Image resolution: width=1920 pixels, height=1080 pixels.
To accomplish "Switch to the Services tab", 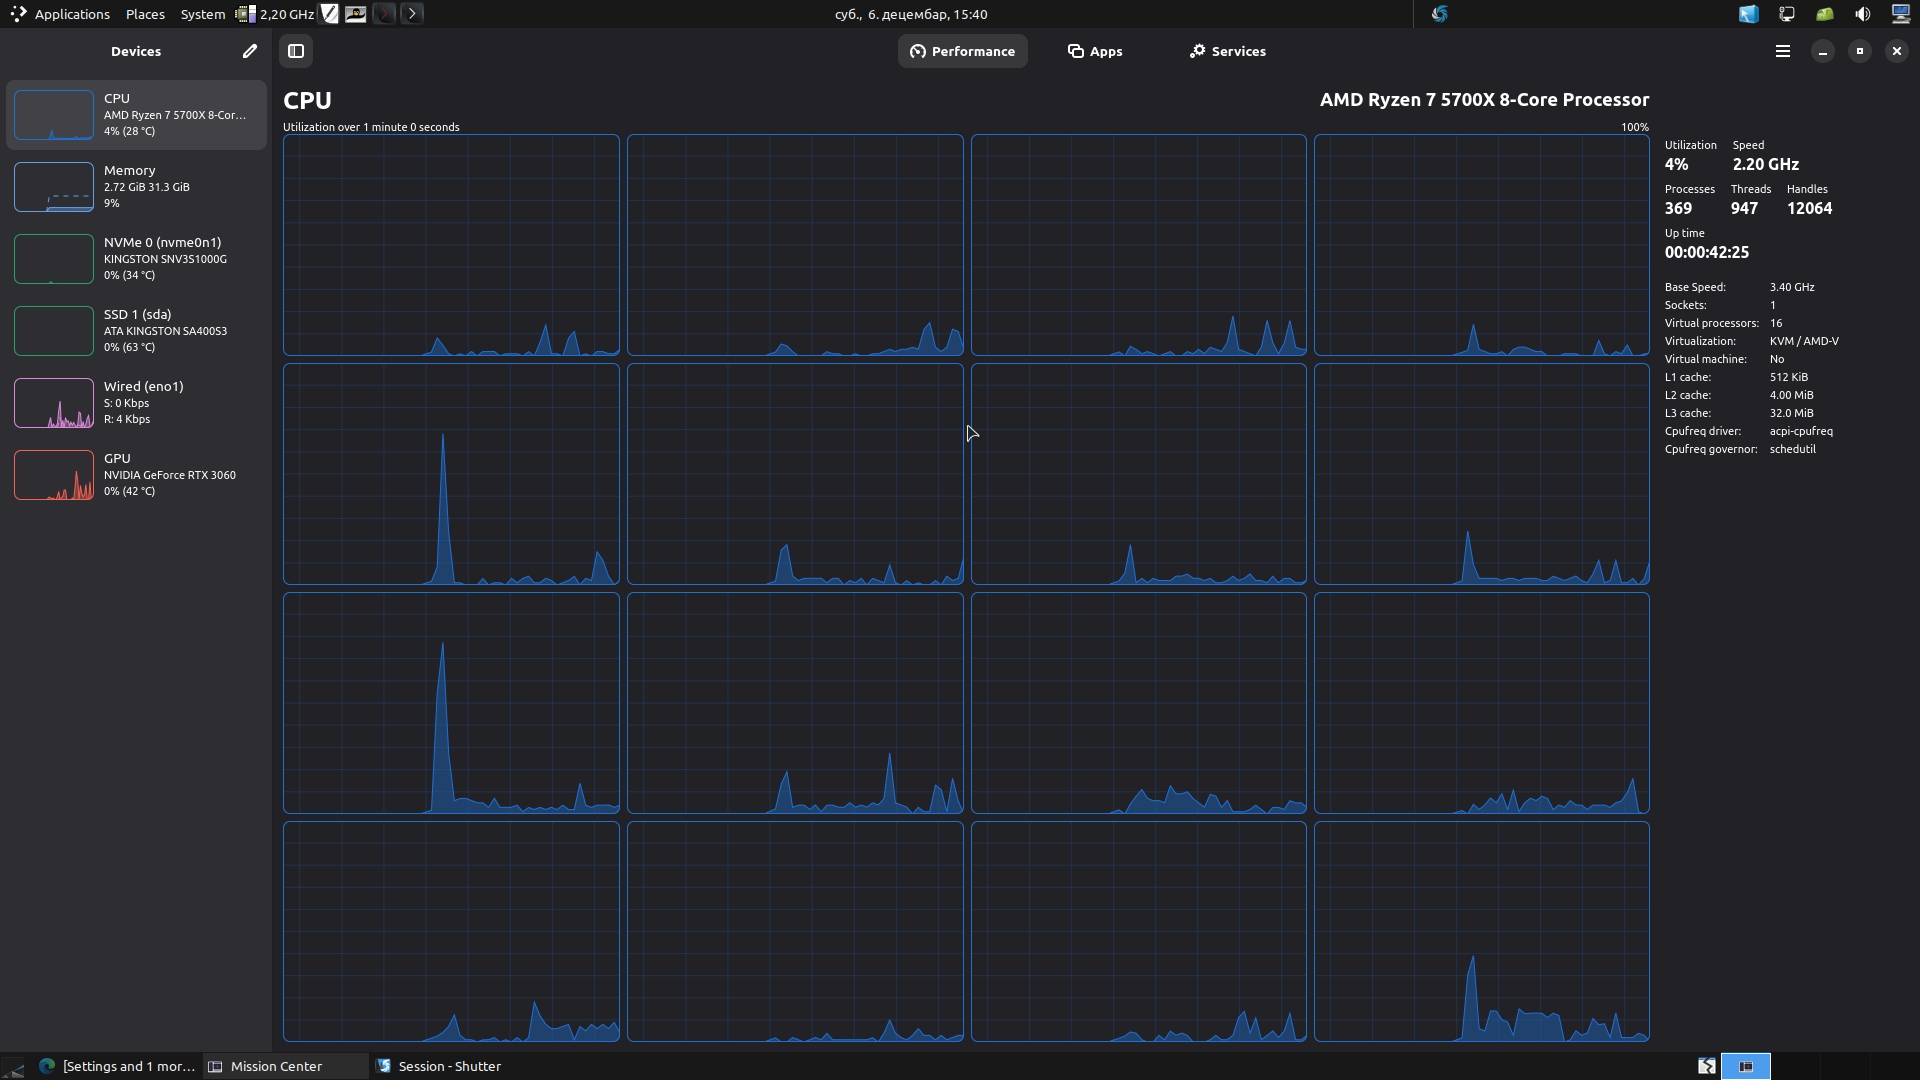I will coord(1227,51).
